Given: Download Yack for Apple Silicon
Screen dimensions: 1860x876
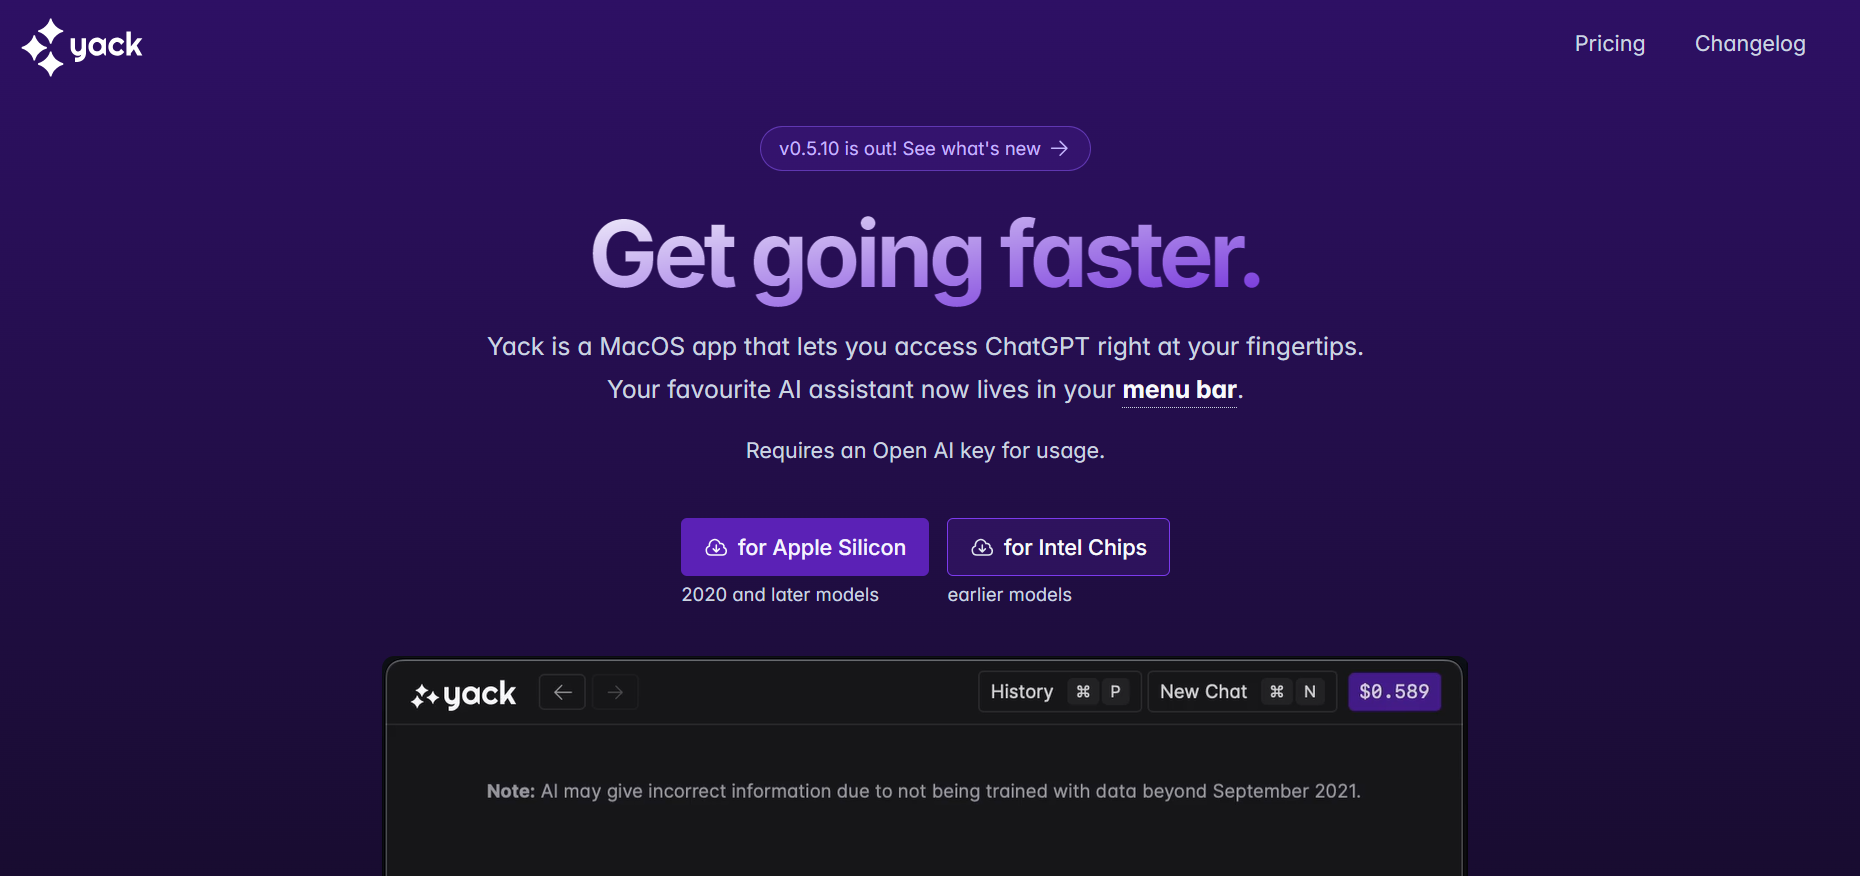Looking at the screenshot, I should pos(804,547).
